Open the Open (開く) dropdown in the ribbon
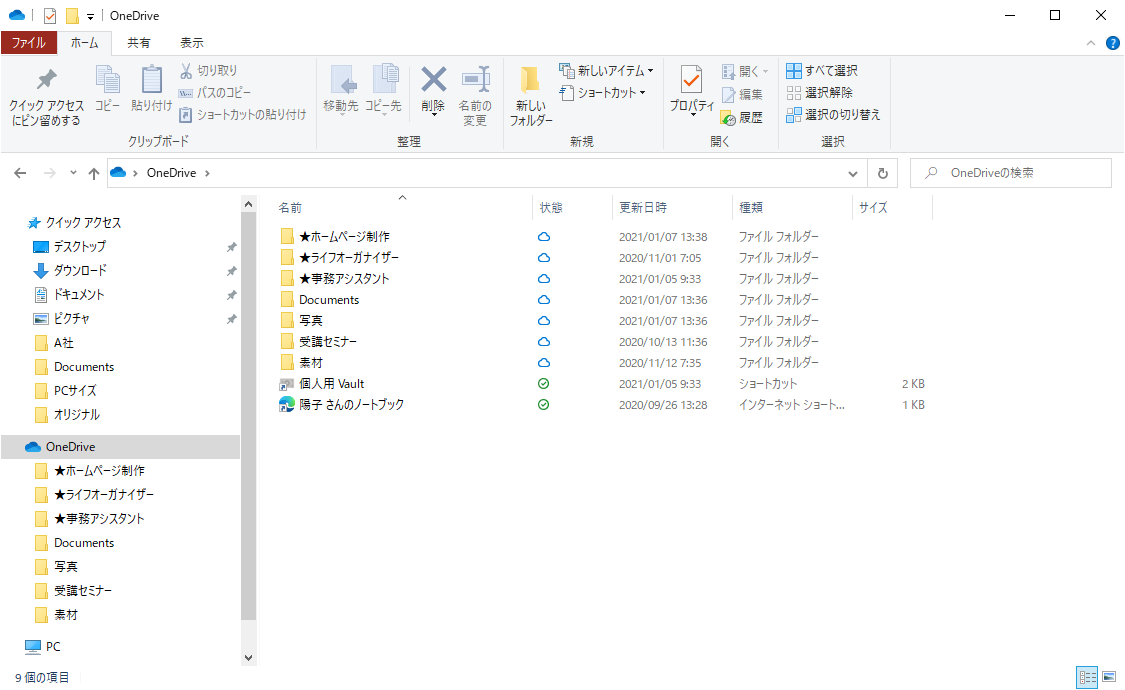1125x690 pixels. 745,71
